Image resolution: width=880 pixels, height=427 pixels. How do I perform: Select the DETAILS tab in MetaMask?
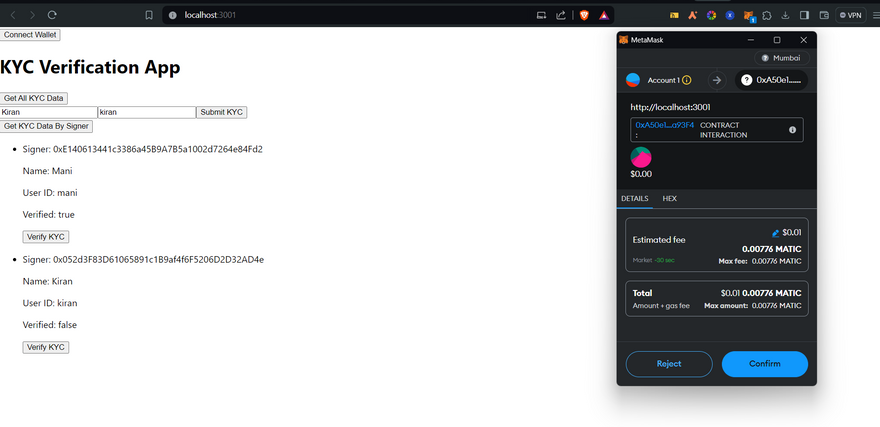click(635, 199)
